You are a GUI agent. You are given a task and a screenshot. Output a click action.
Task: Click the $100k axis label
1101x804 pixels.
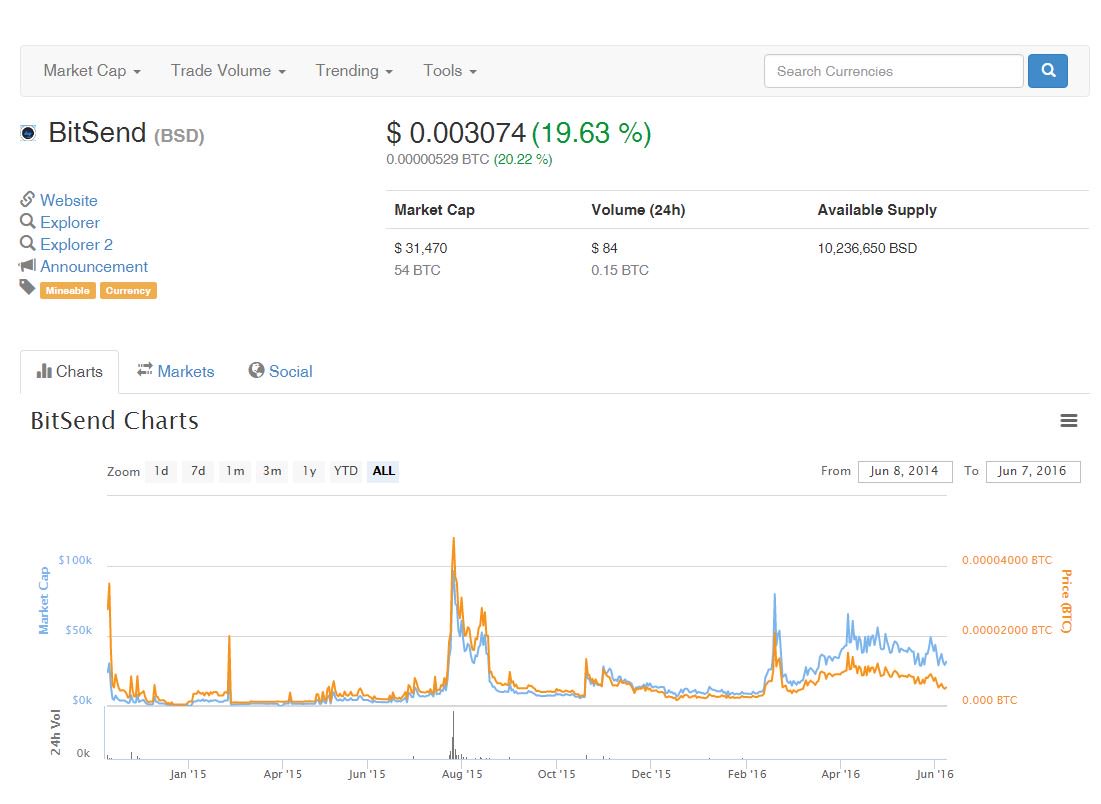75,560
